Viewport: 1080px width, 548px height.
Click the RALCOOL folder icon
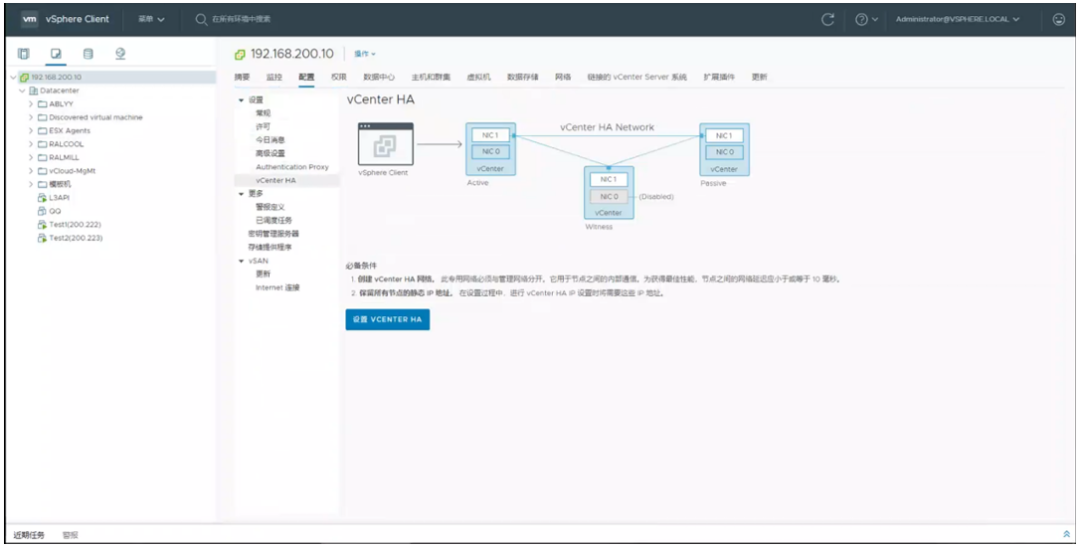pyautogui.click(x=42, y=144)
